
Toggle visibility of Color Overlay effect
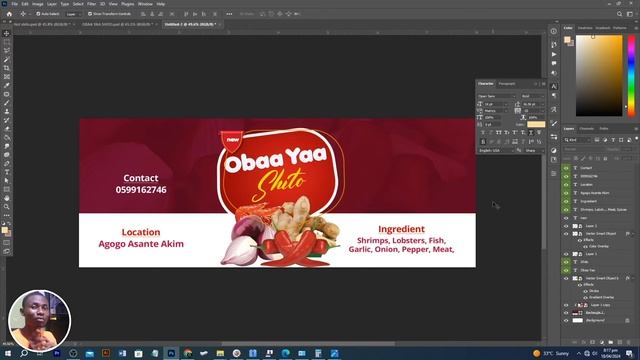click(x=585, y=247)
